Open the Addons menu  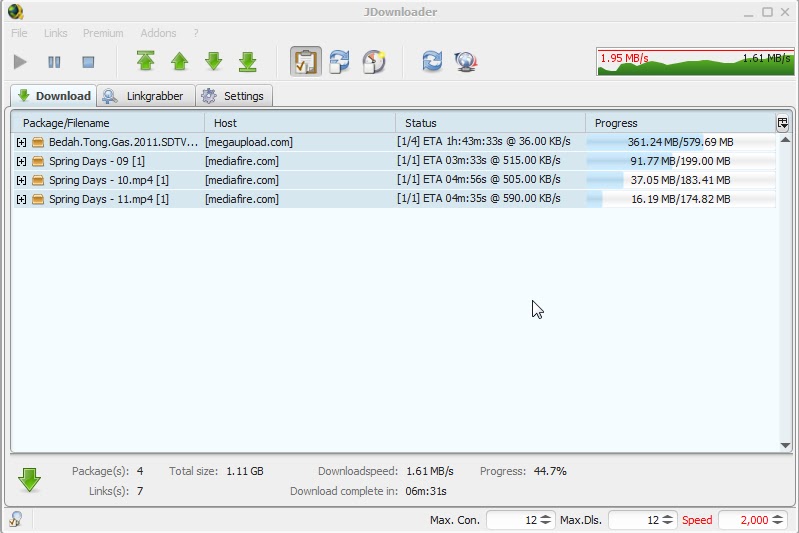(158, 33)
